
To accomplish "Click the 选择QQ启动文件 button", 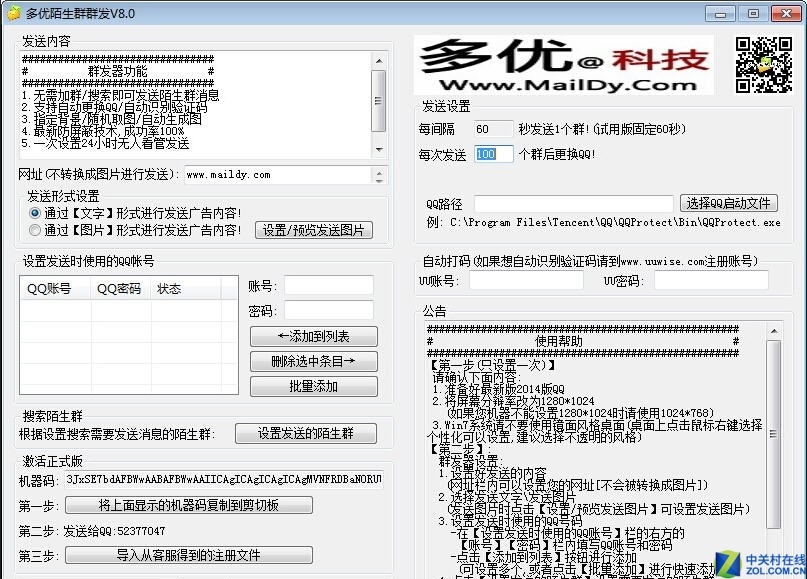I will [x=728, y=203].
